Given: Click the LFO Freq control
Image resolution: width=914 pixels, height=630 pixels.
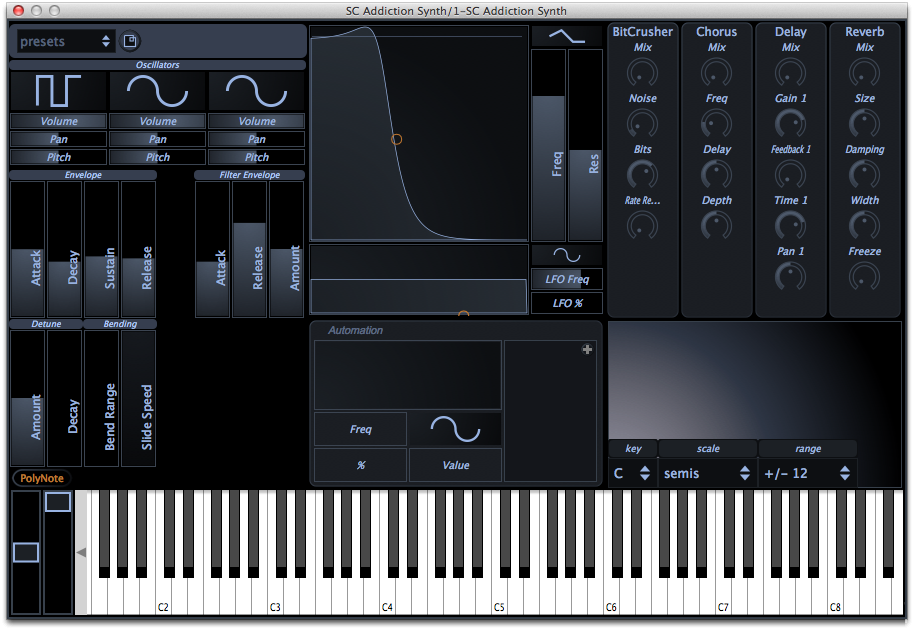Looking at the screenshot, I should (567, 279).
